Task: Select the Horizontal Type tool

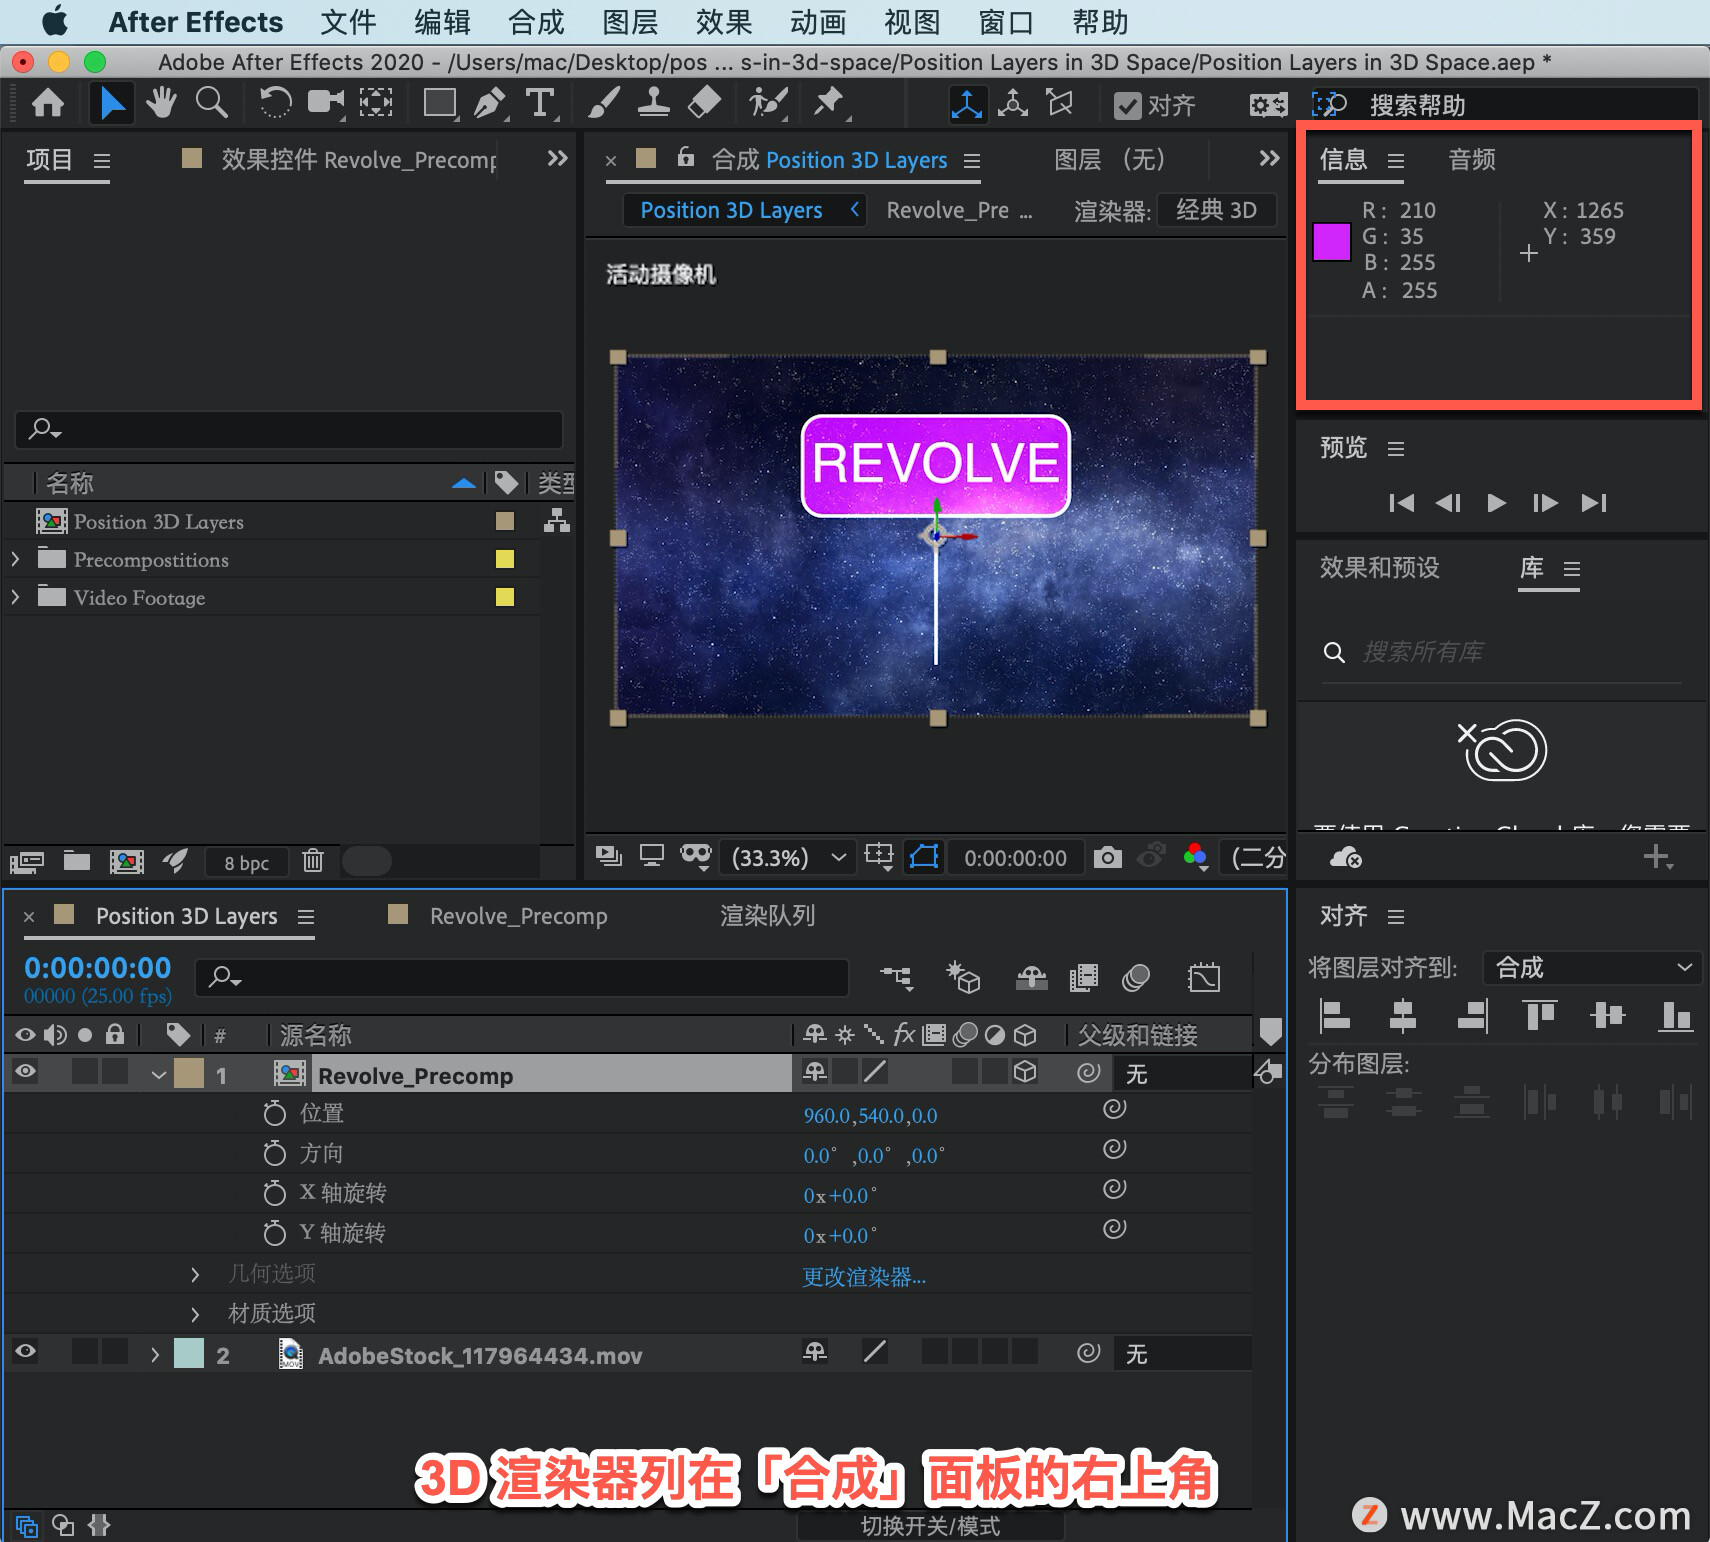Action: (540, 103)
